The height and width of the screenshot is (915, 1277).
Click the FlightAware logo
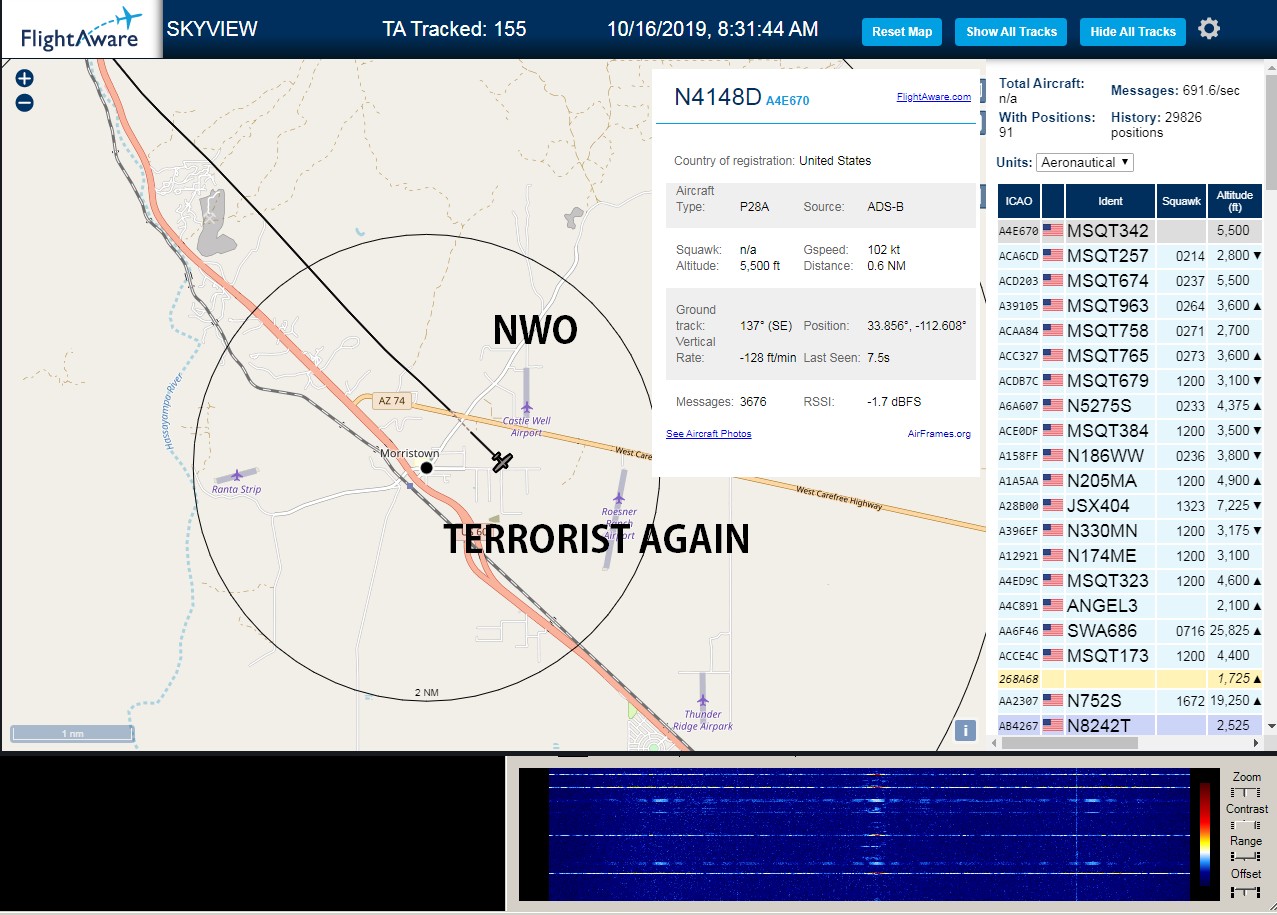click(x=81, y=29)
